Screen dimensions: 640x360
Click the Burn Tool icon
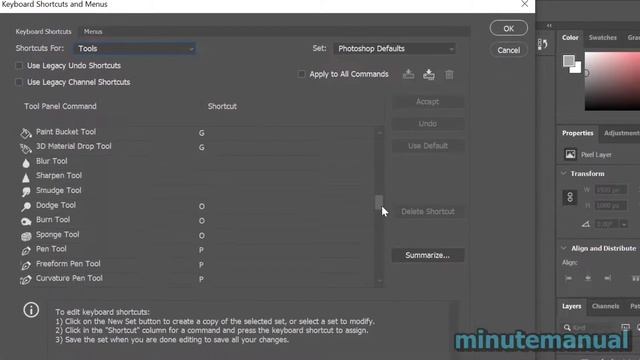click(x=26, y=221)
